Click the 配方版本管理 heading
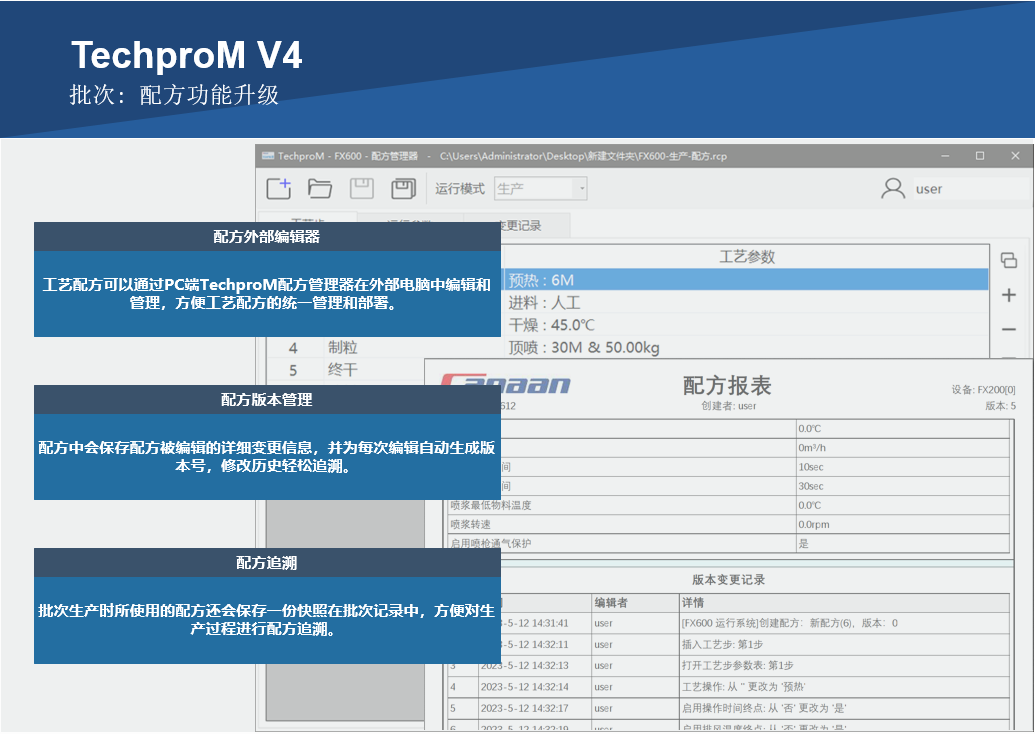The image size is (1035, 734). (267, 399)
